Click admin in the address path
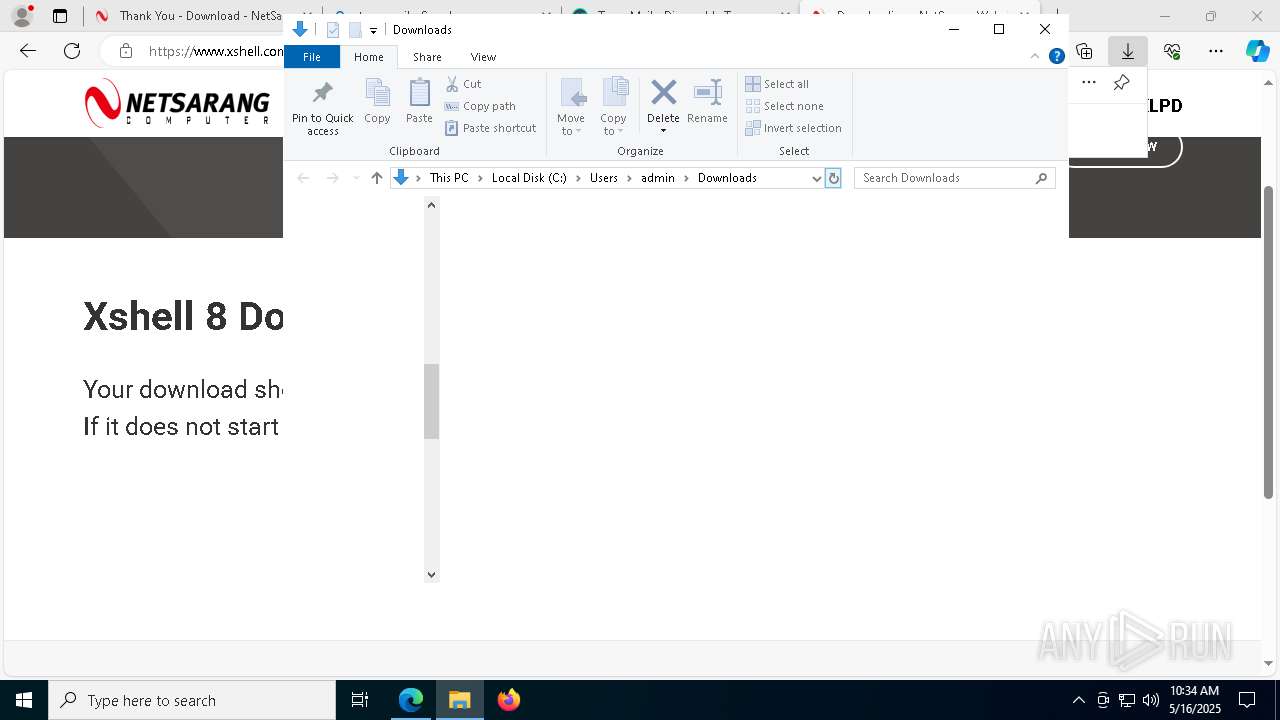 [x=658, y=178]
